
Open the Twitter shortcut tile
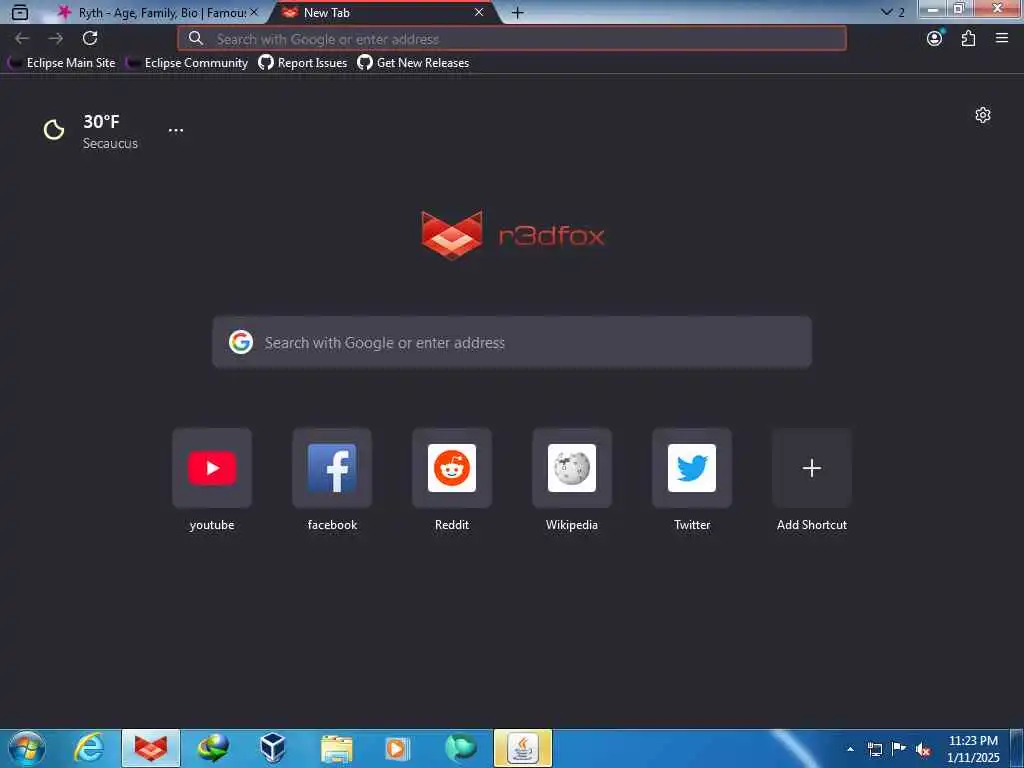[x=692, y=468]
